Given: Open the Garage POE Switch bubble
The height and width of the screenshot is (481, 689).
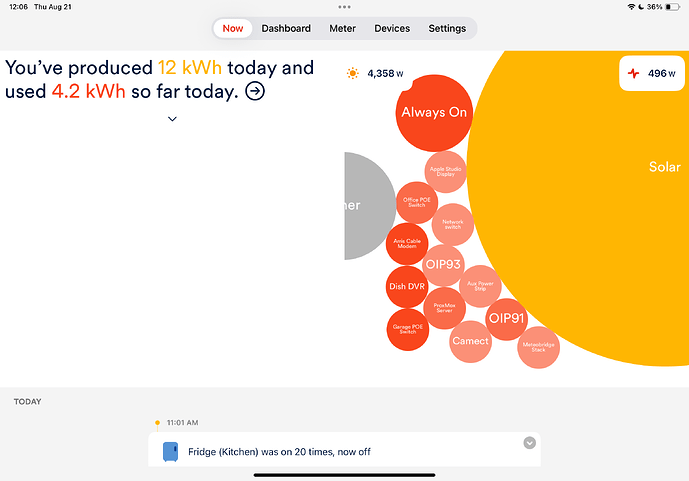Looking at the screenshot, I should coord(407,329).
